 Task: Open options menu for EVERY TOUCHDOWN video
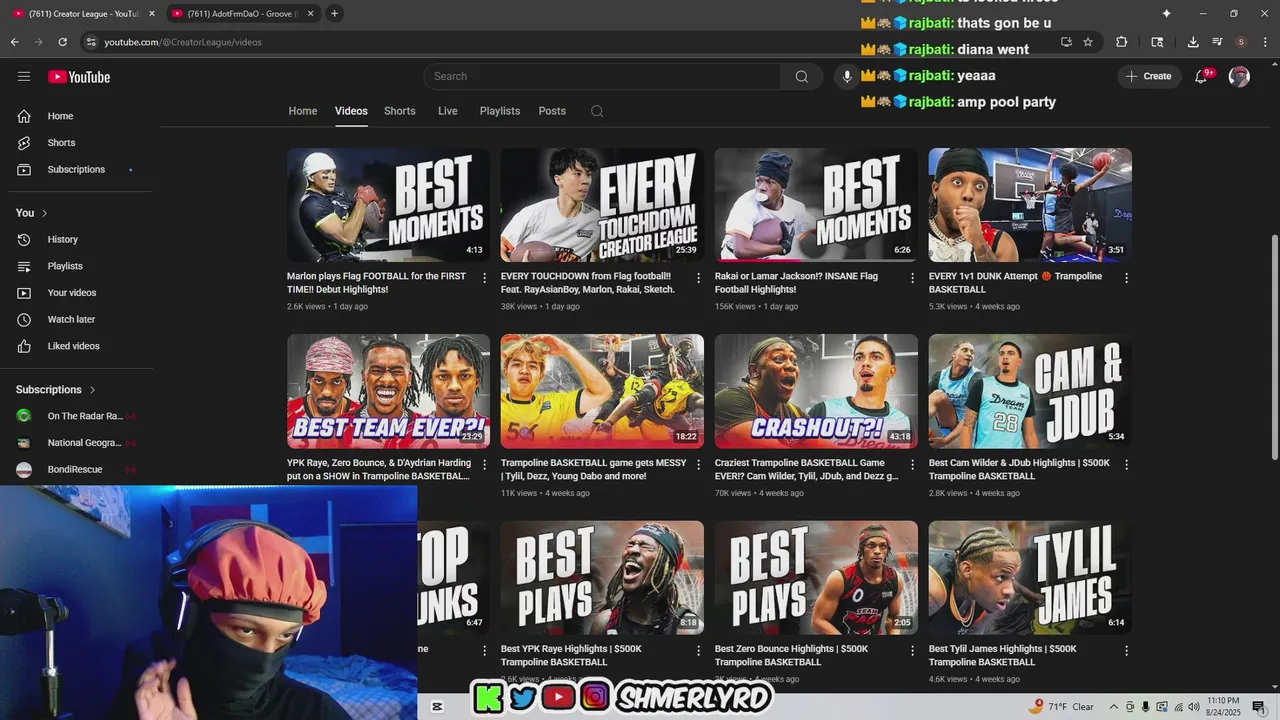[698, 278]
